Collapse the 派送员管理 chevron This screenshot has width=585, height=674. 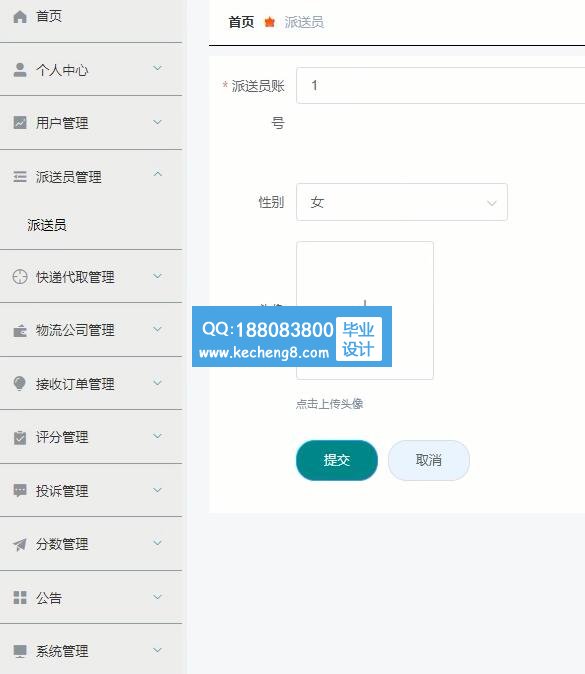point(158,174)
